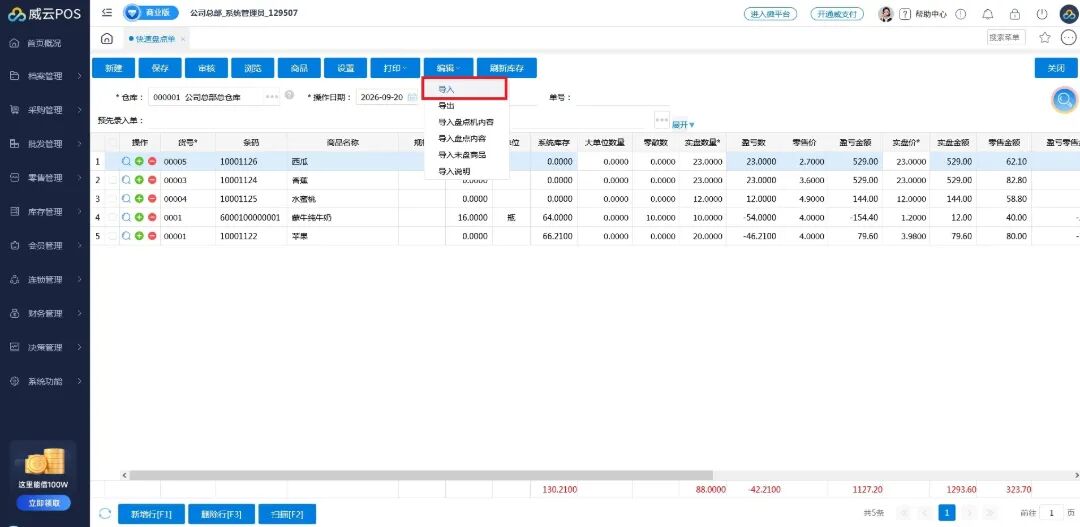1080x527 pixels.
Task: Click the notification bell icon
Action: pyautogui.click(x=988, y=14)
